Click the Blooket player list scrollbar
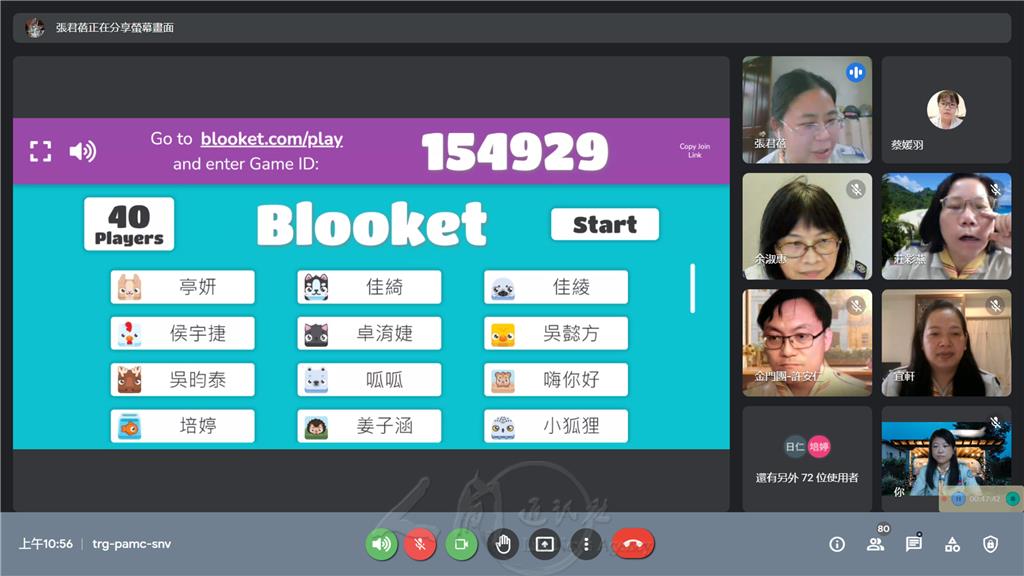The height and width of the screenshot is (576, 1024). point(692,288)
